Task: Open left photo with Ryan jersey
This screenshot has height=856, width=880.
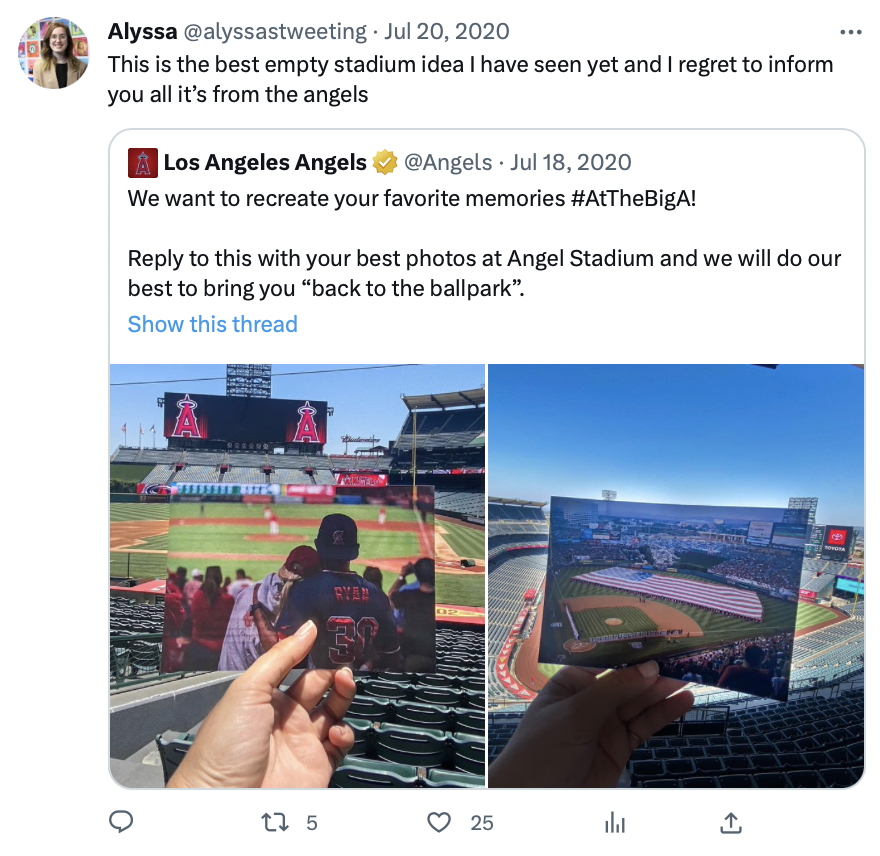Action: pyautogui.click(x=297, y=576)
